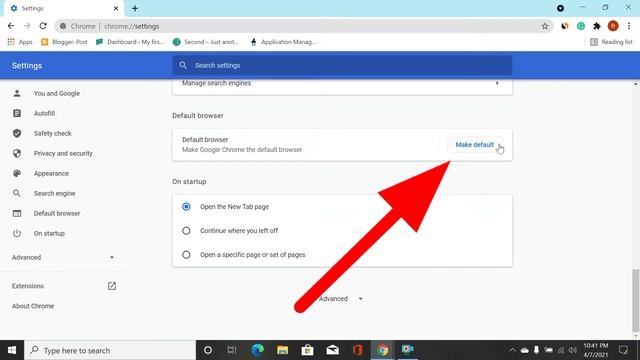
Task: Click the Make default button
Action: (x=474, y=145)
